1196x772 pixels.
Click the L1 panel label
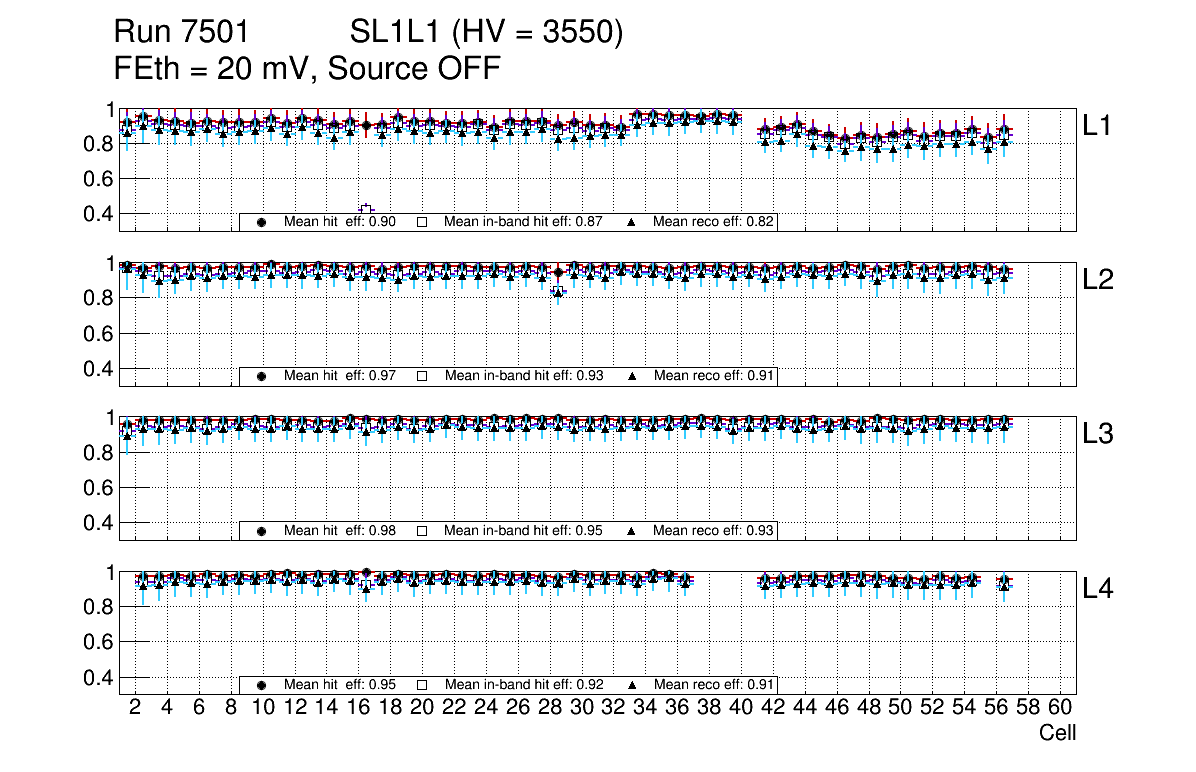(x=1097, y=125)
